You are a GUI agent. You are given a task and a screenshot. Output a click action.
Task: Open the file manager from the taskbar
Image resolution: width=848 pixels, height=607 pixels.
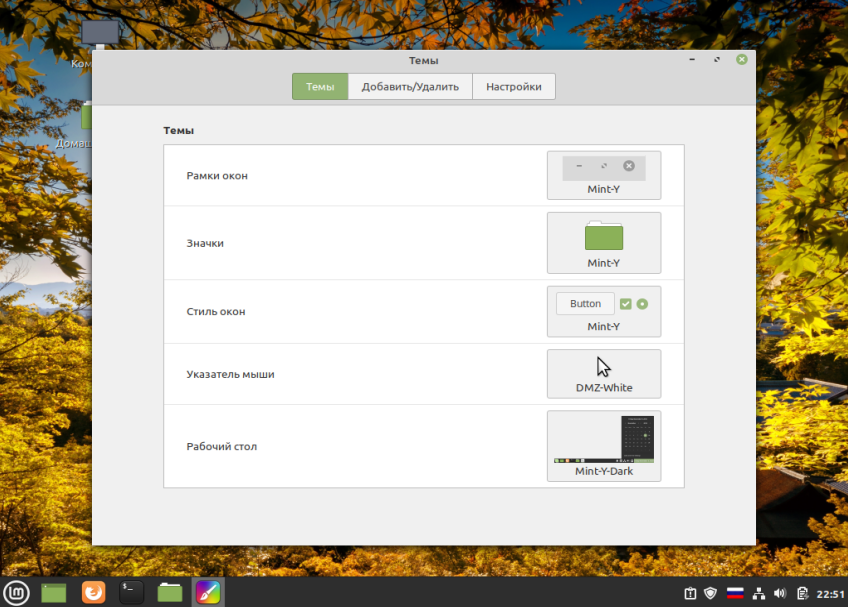tap(170, 592)
